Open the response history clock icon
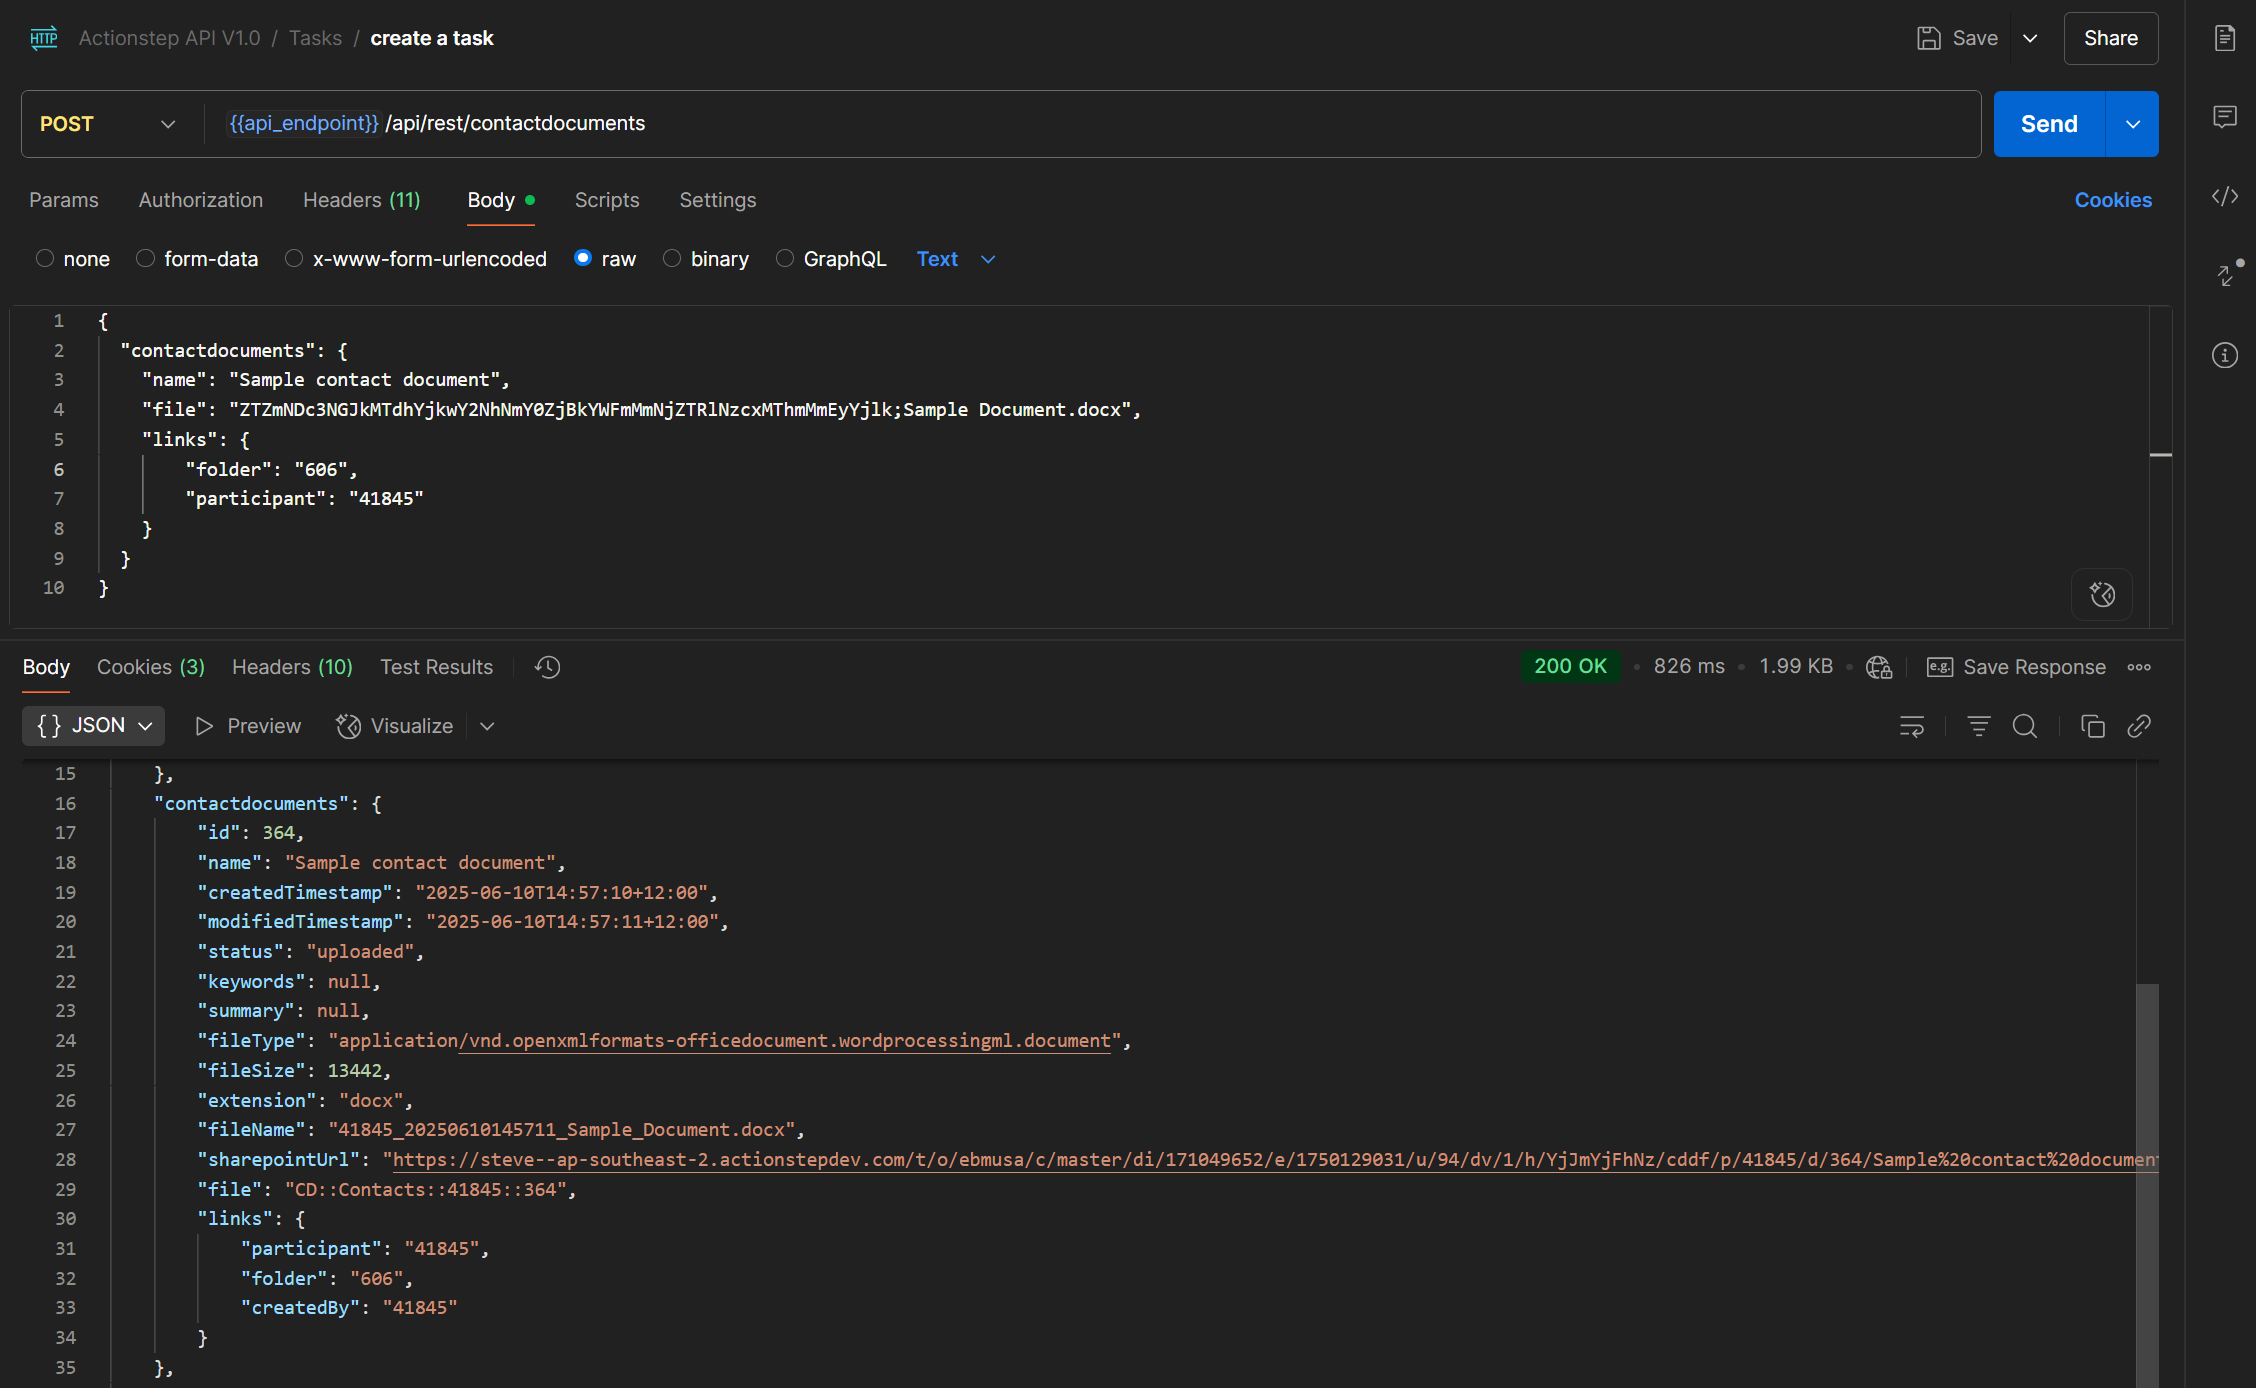This screenshot has width=2256, height=1388. (547, 667)
